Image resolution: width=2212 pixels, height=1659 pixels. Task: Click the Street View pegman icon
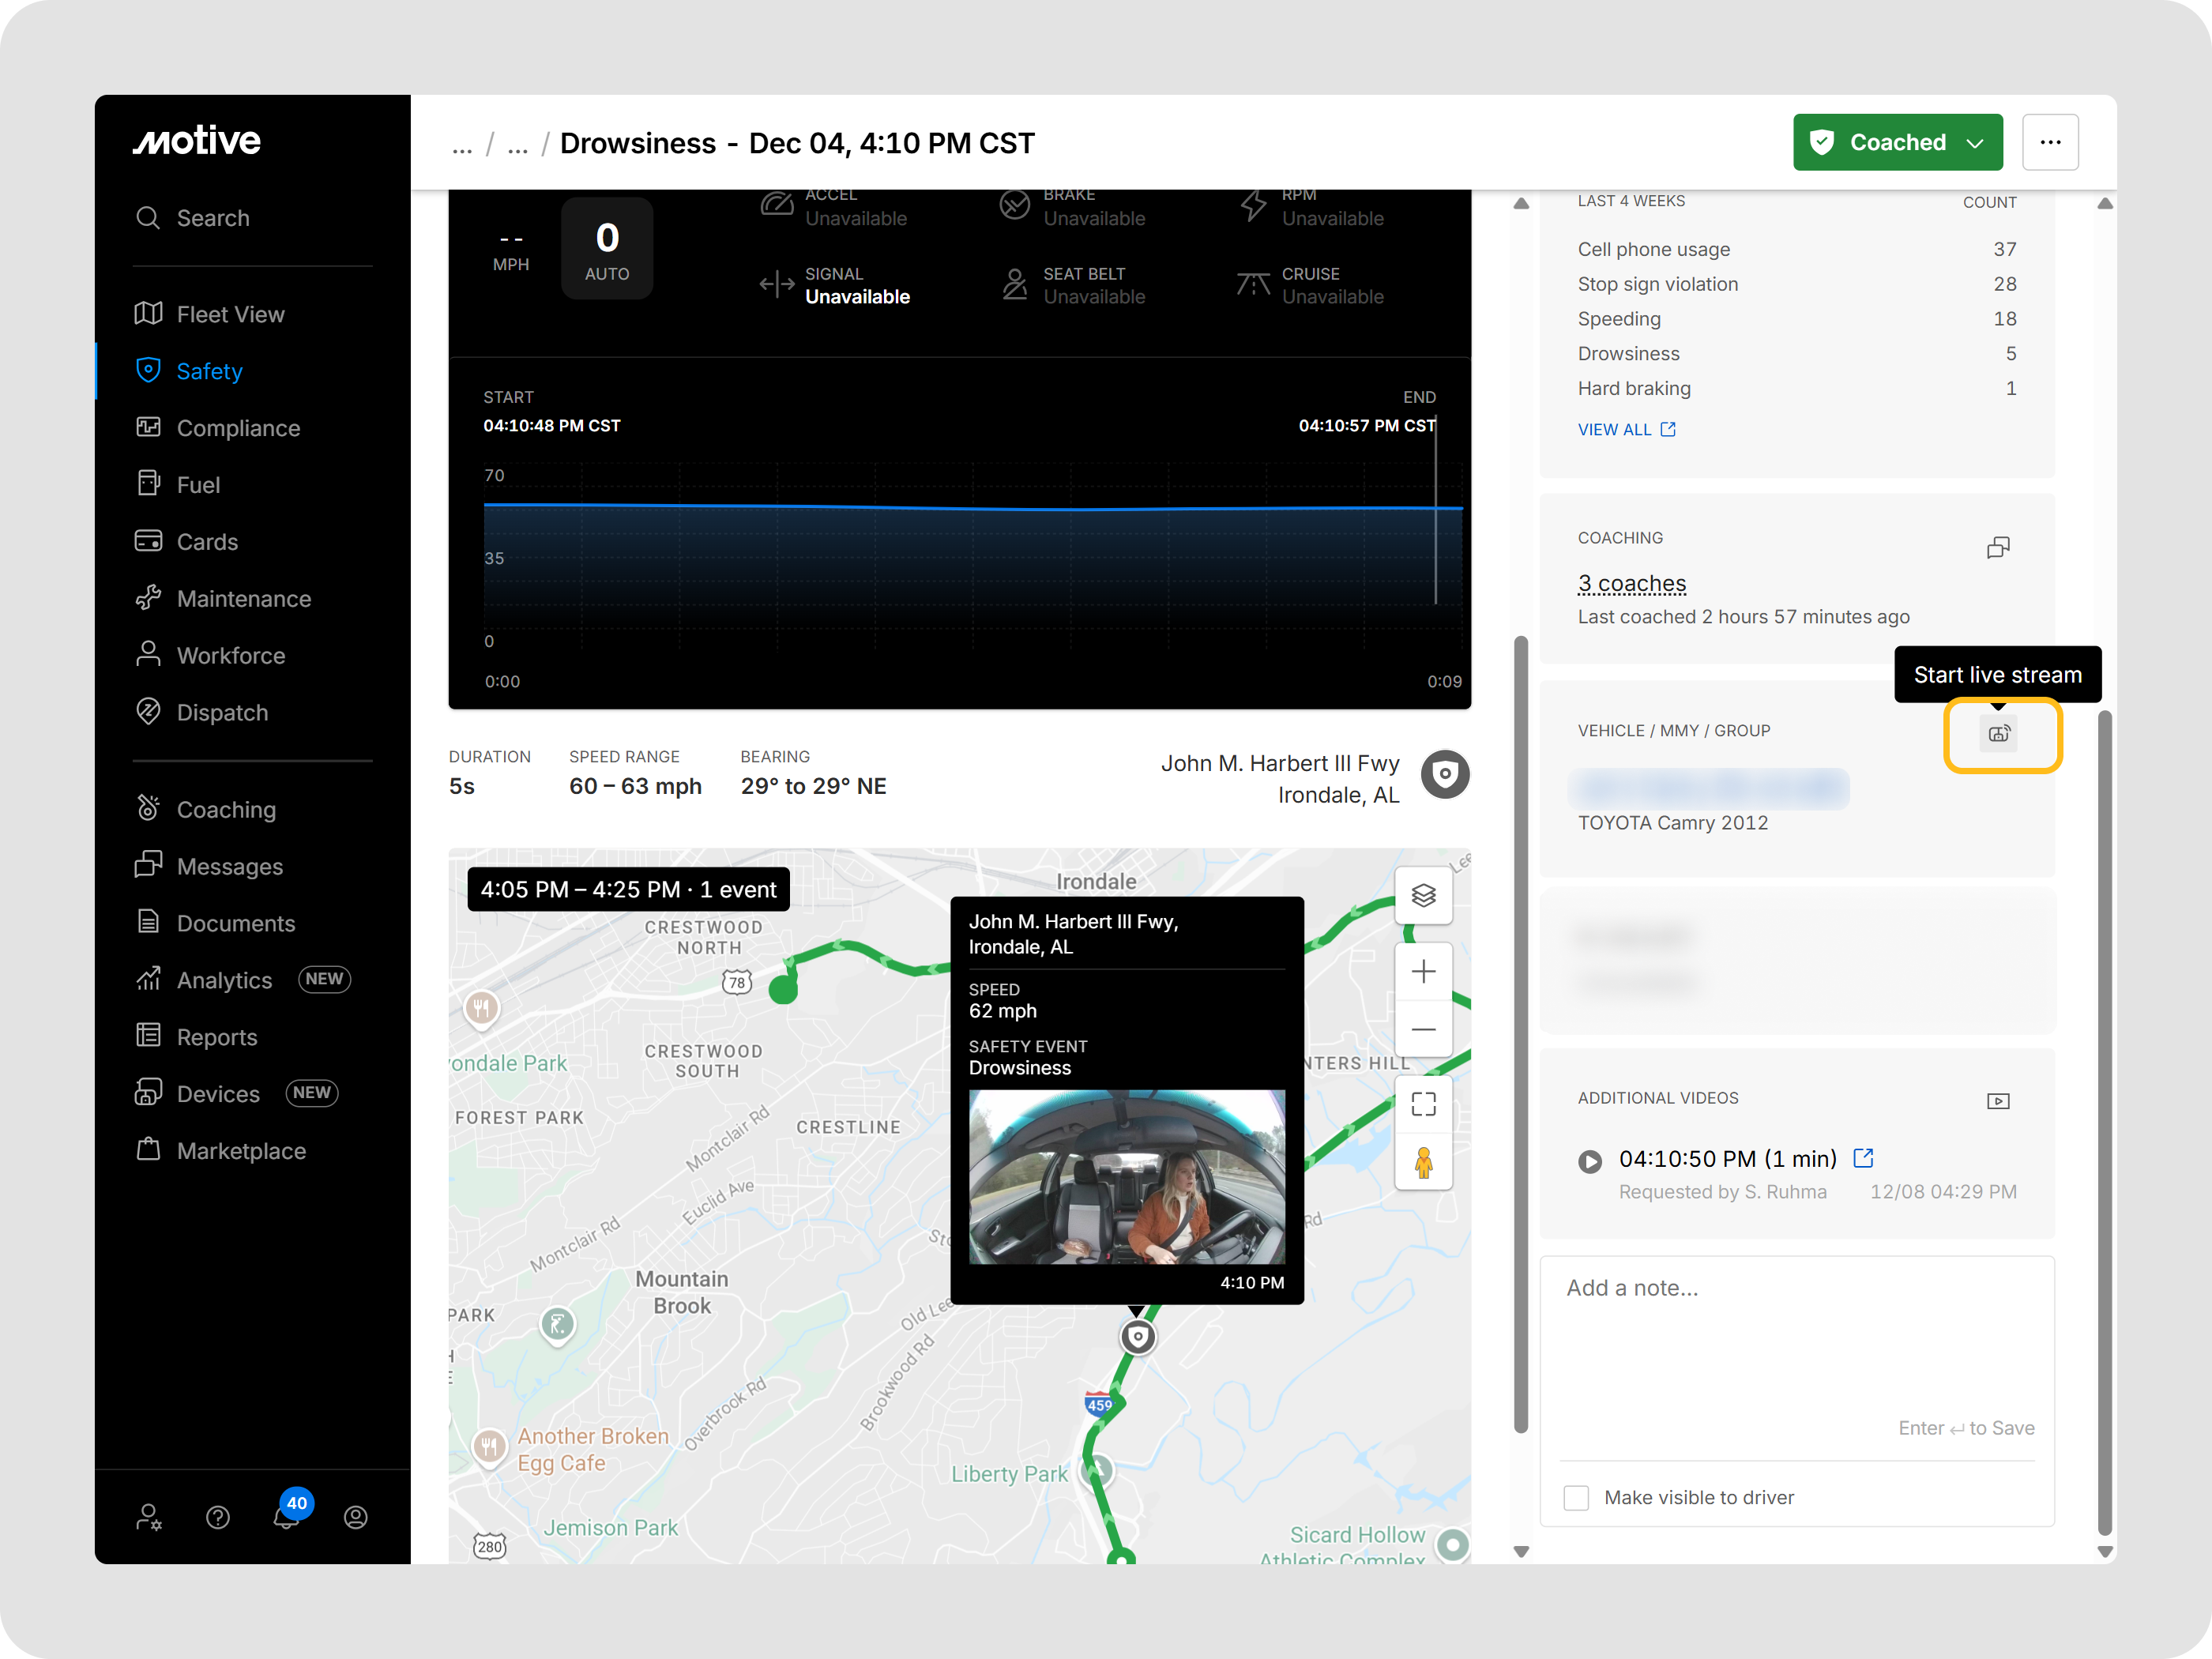1423,1162
